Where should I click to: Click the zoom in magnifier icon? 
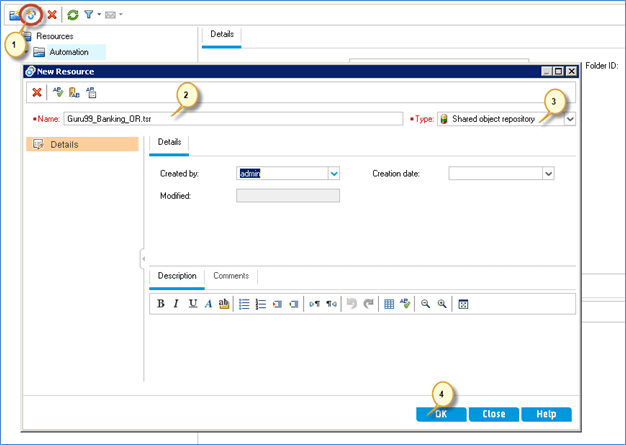[x=442, y=304]
